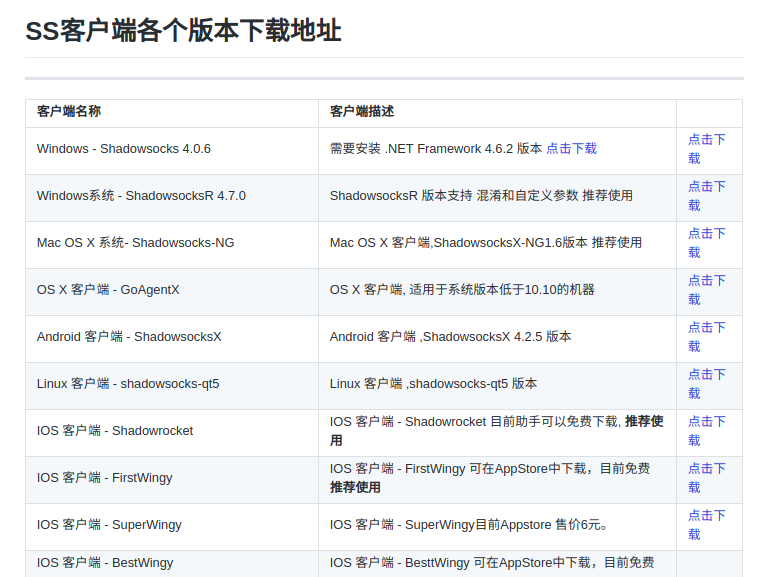Download the Android ShadowsocksX client
Screen dimensions: 770x577
point(706,328)
